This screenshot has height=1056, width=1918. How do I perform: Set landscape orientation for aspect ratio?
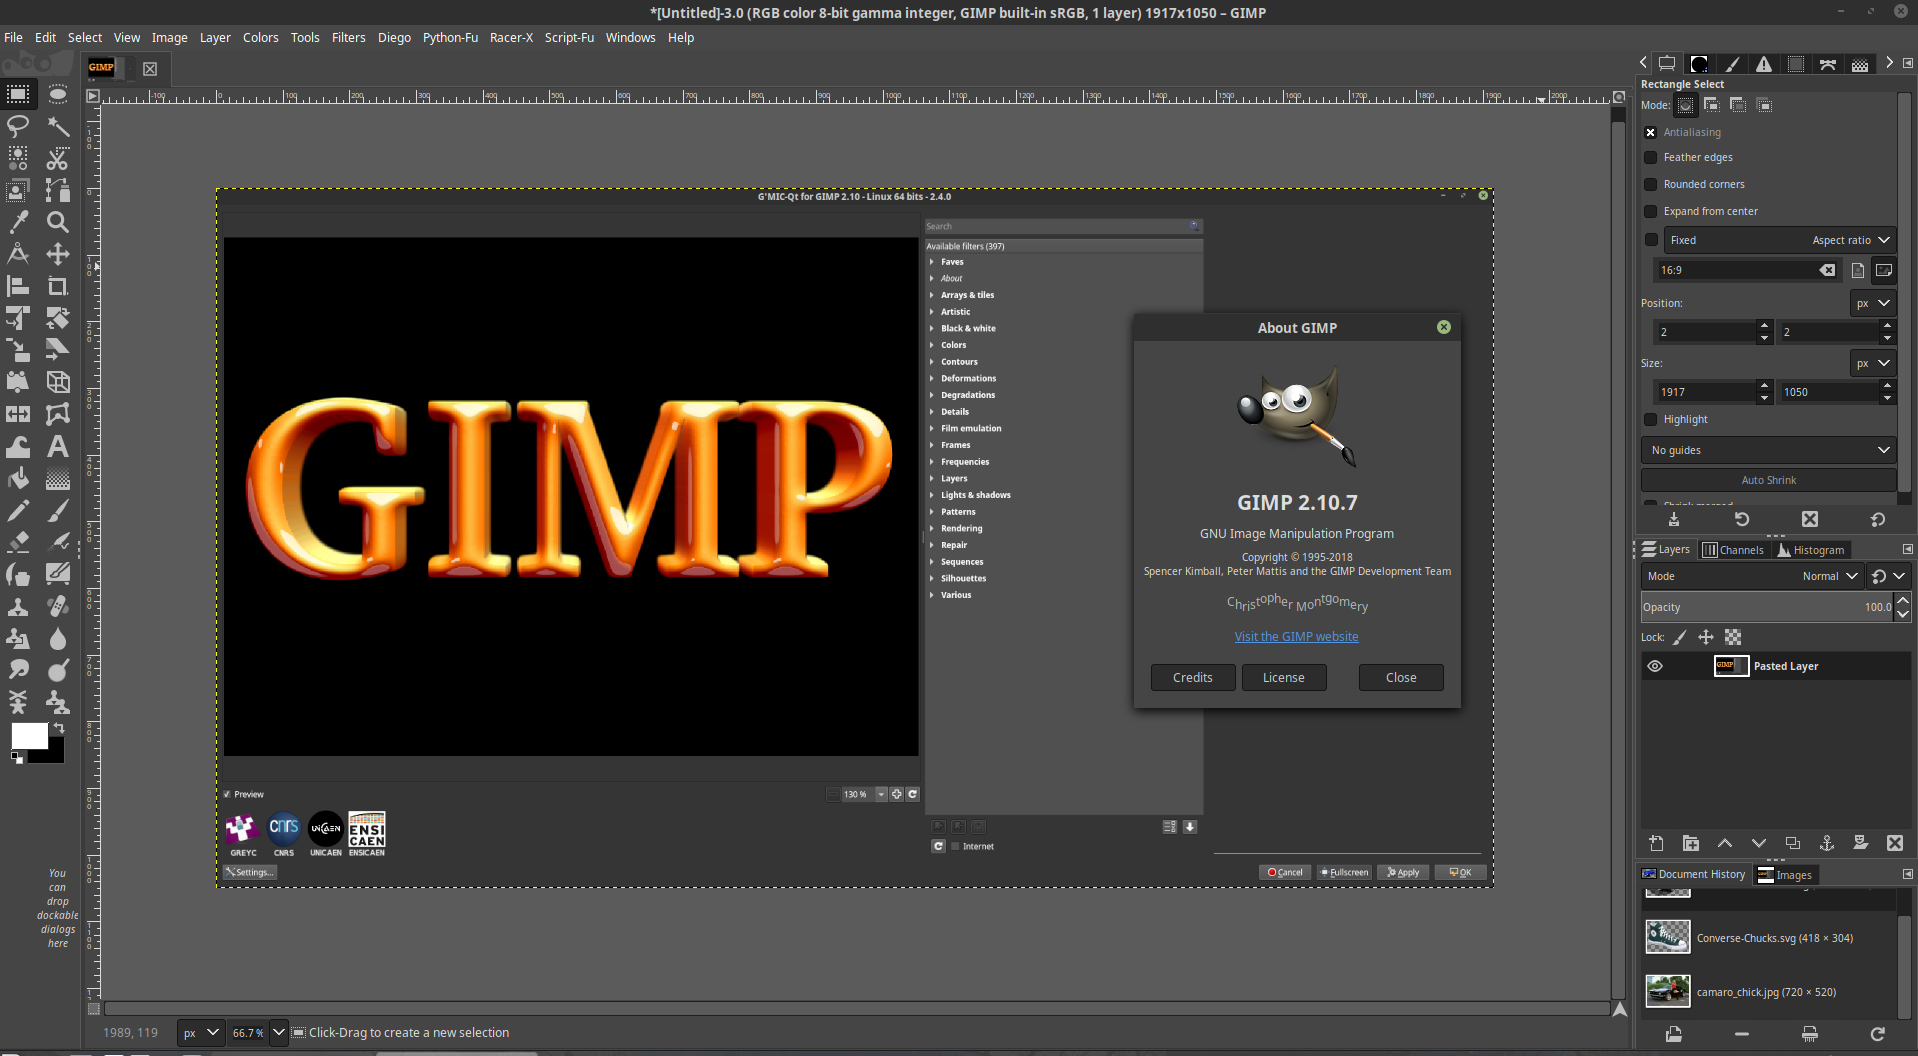click(1884, 270)
